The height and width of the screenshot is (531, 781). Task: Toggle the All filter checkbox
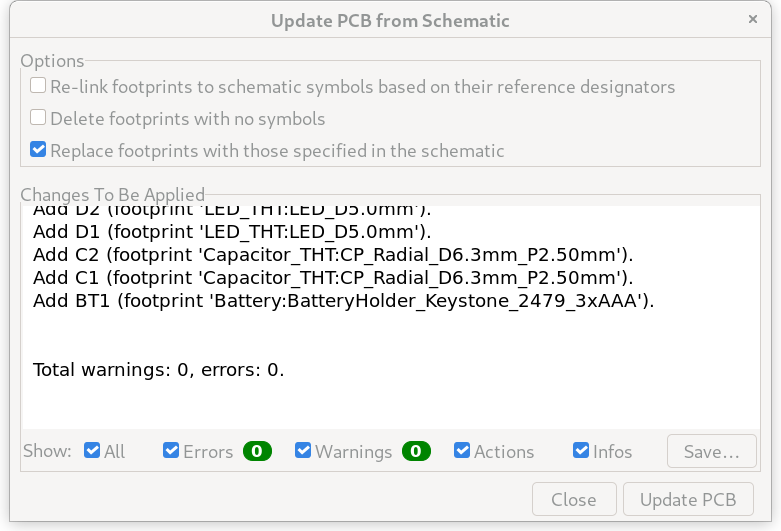coord(92,450)
